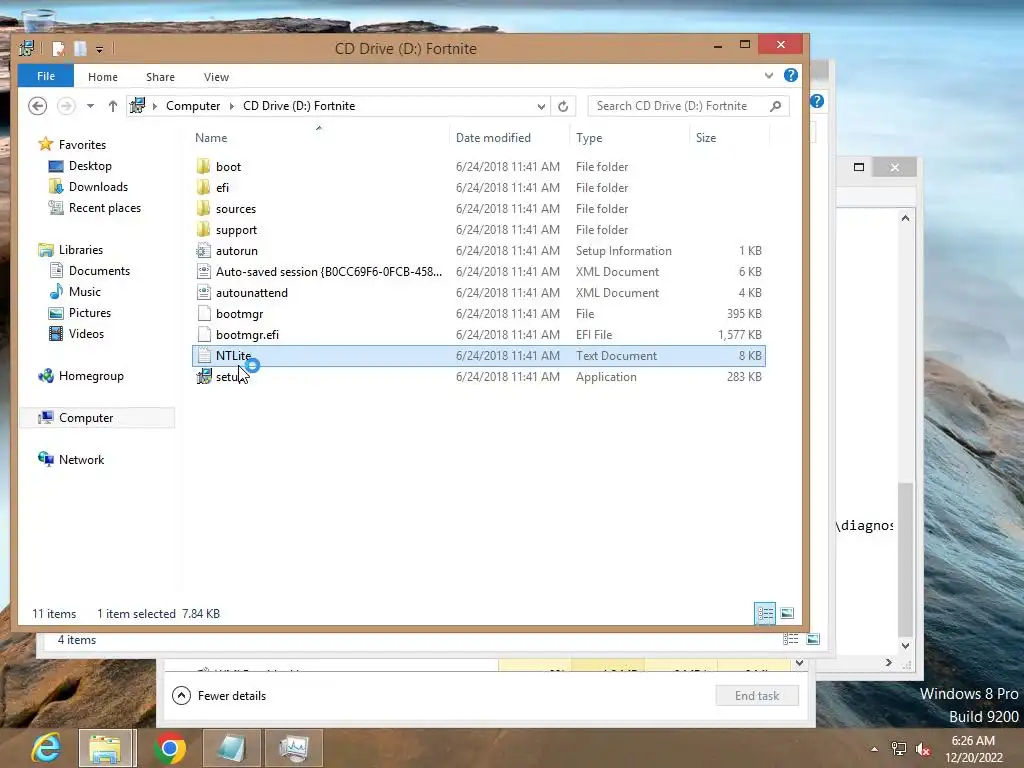Open the Pictures library
The image size is (1024, 768).
[x=89, y=312]
